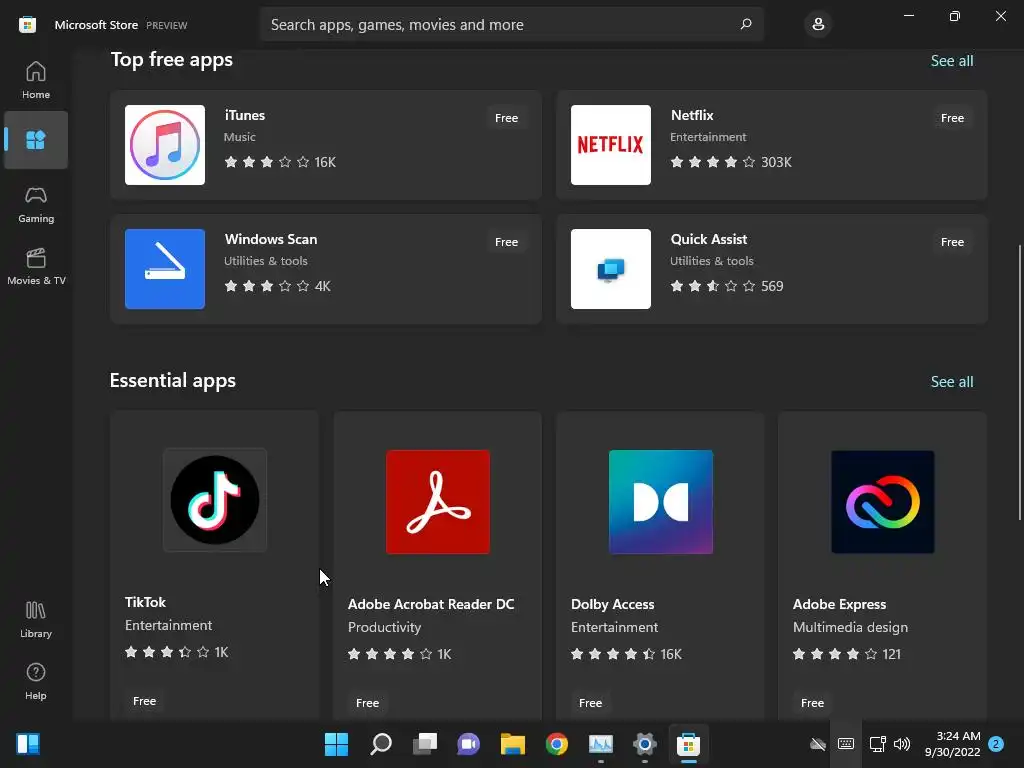Click the Windows Scan title text
The image size is (1024, 768).
[271, 239]
